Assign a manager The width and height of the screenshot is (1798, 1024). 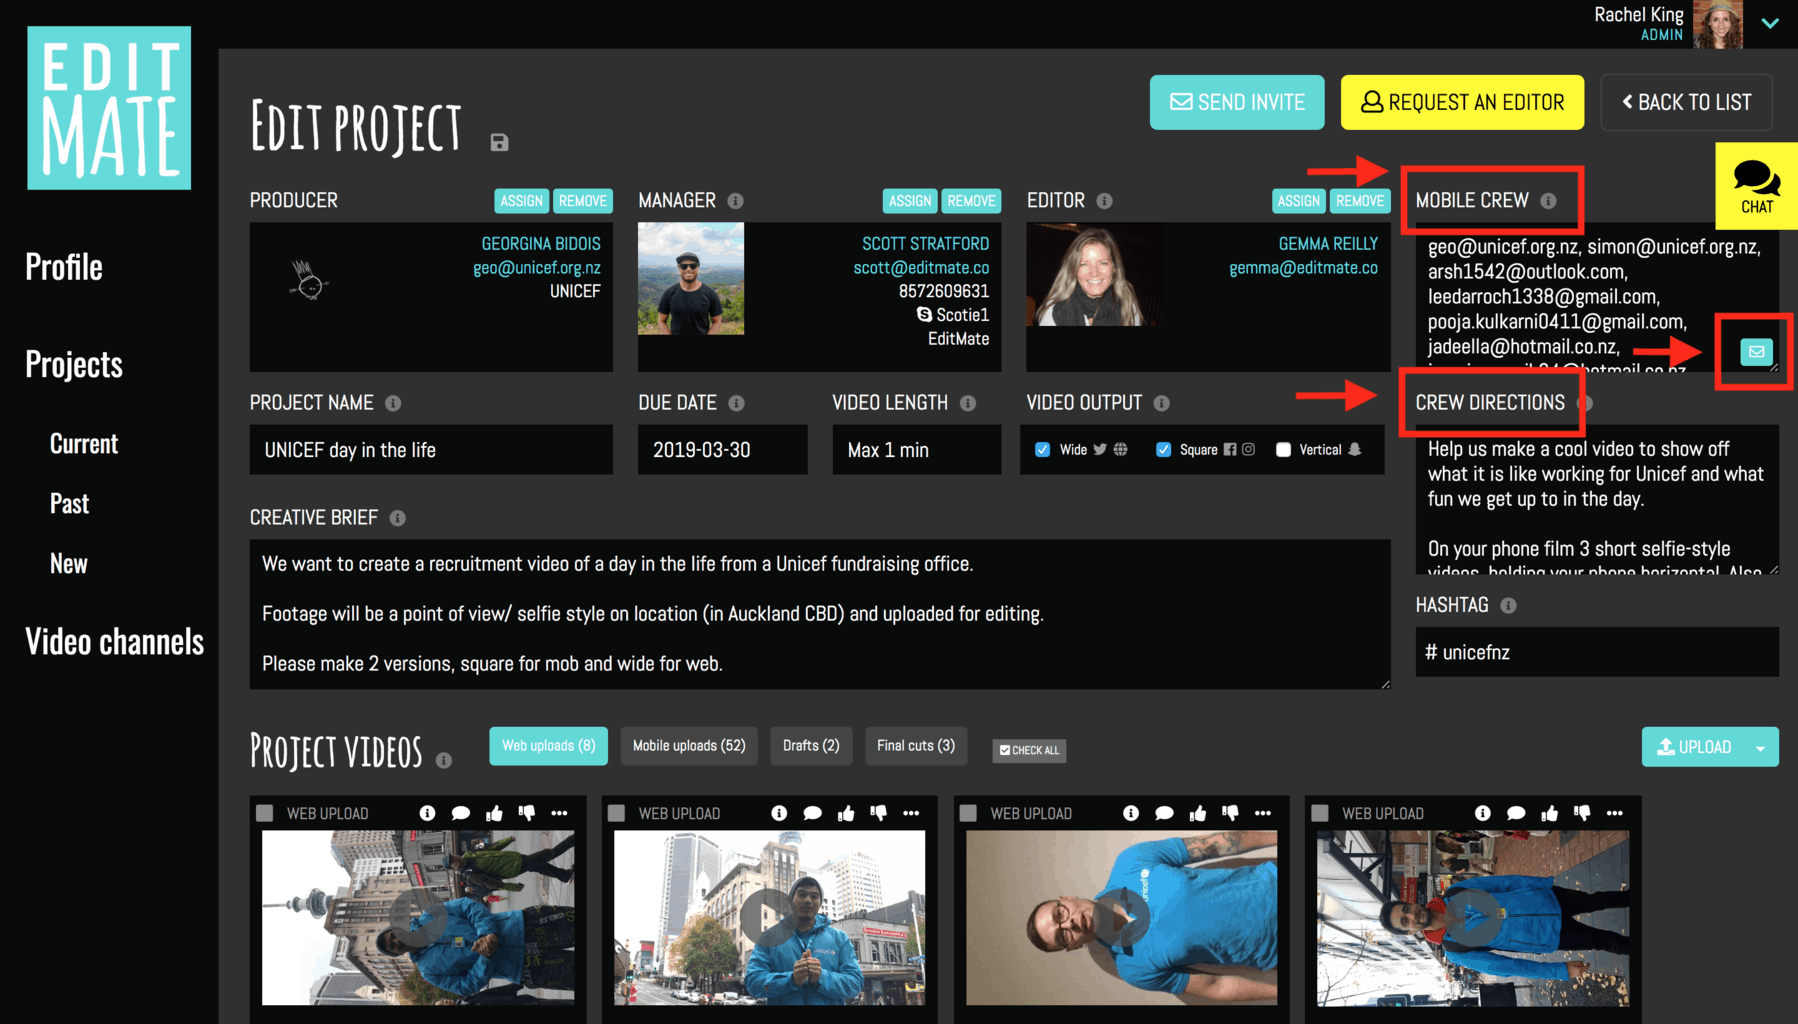pyautogui.click(x=910, y=201)
